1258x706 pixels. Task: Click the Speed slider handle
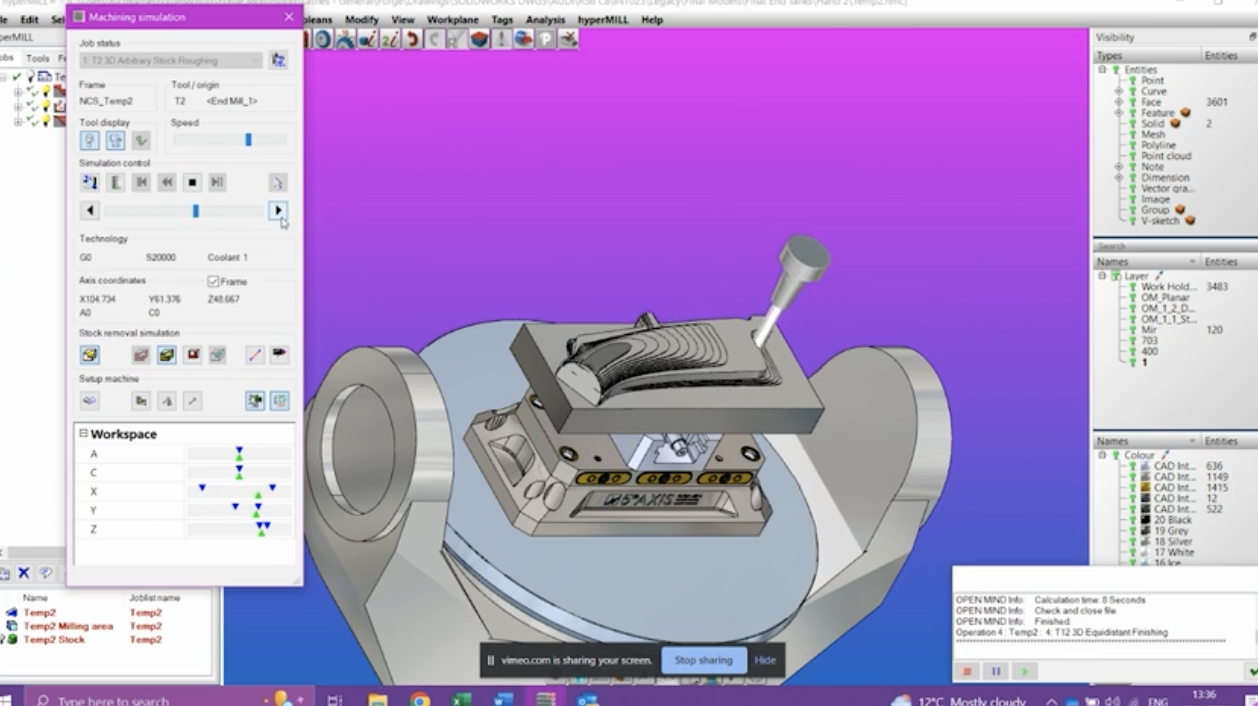pyautogui.click(x=248, y=141)
